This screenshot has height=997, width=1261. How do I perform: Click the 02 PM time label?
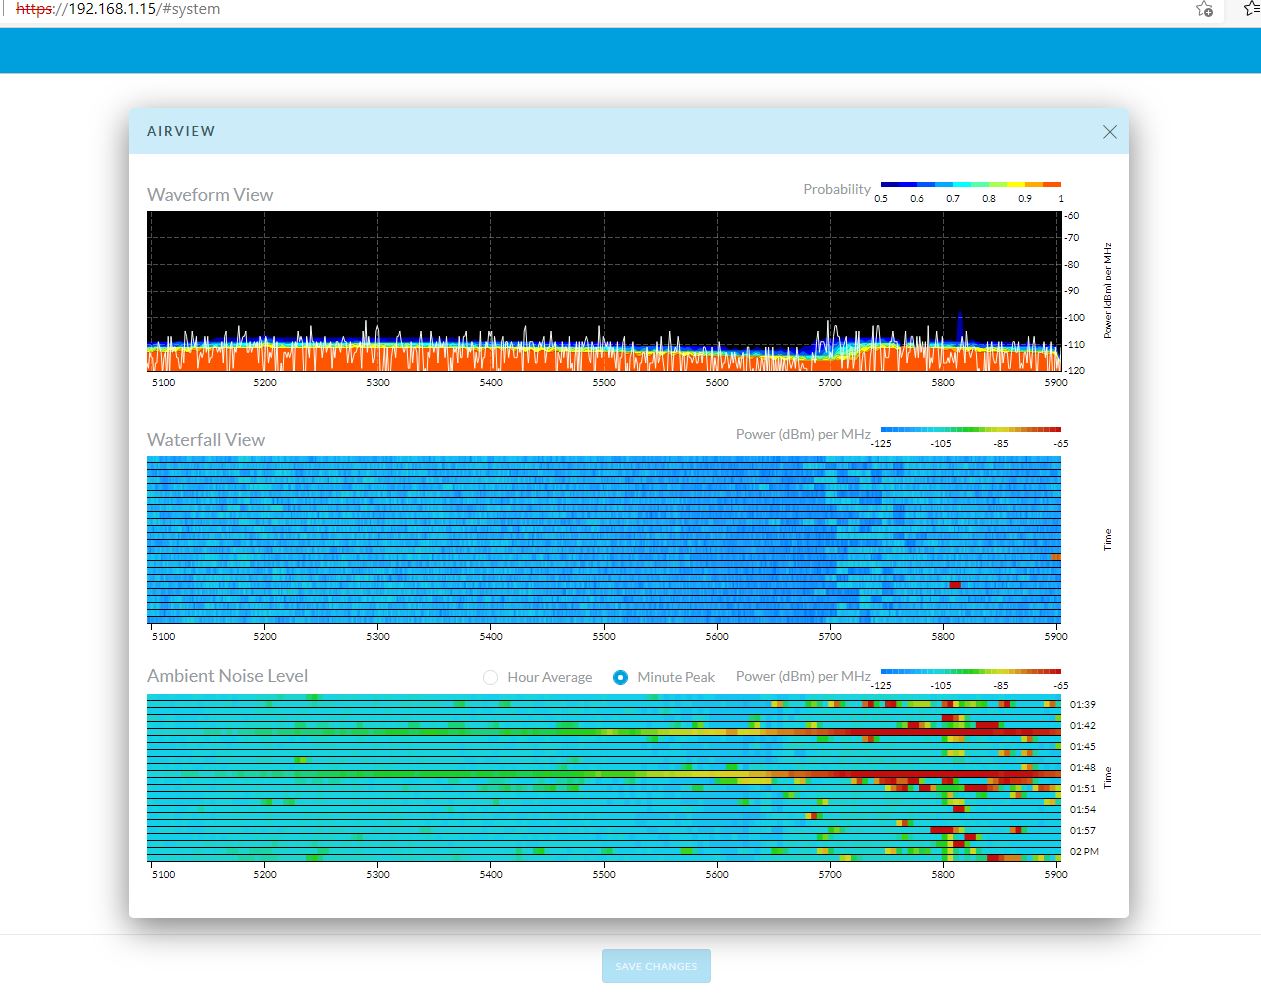pos(1084,852)
